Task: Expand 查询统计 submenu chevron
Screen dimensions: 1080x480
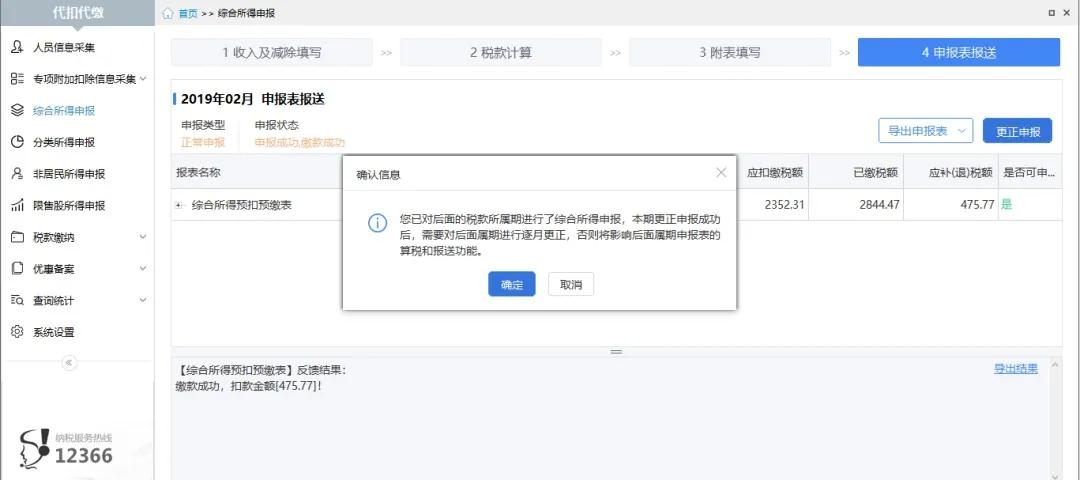Action: [x=143, y=300]
